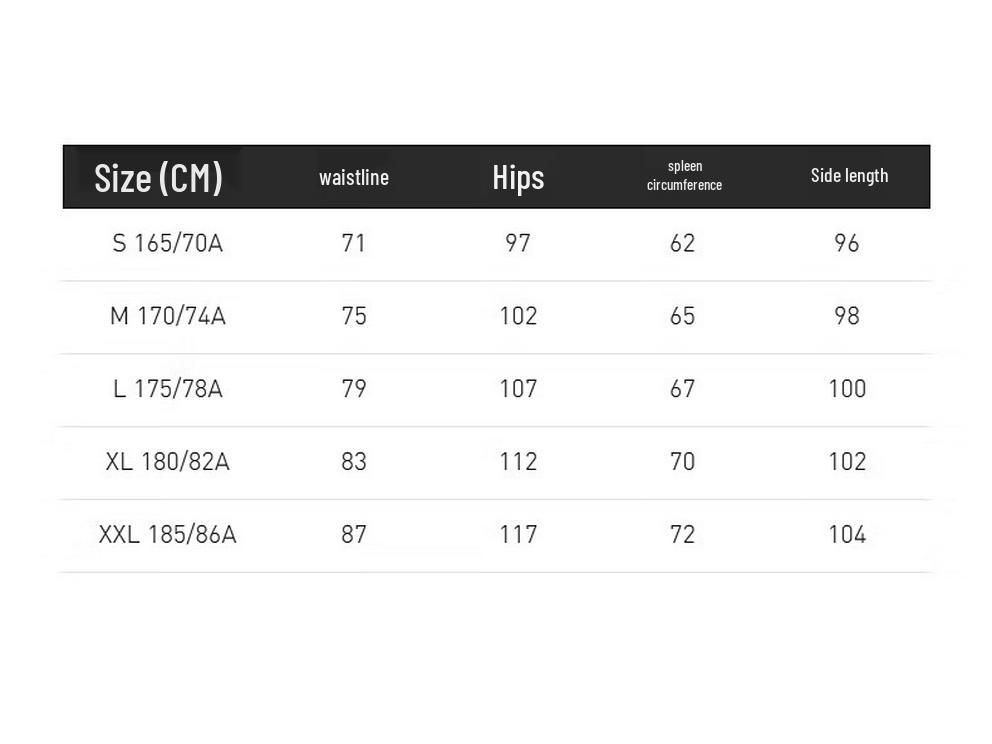Select the XL 180/82A size row label
Viewport: 992px width, 744px height.
(x=167, y=461)
